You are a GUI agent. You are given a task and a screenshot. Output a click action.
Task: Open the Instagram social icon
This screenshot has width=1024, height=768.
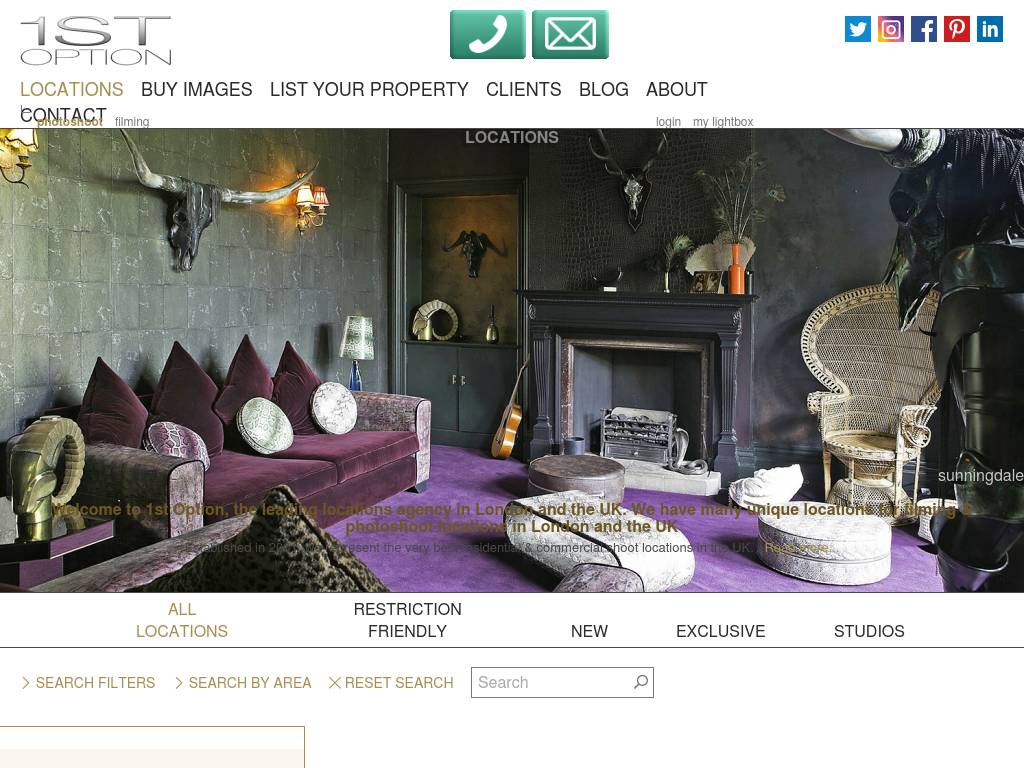(891, 29)
